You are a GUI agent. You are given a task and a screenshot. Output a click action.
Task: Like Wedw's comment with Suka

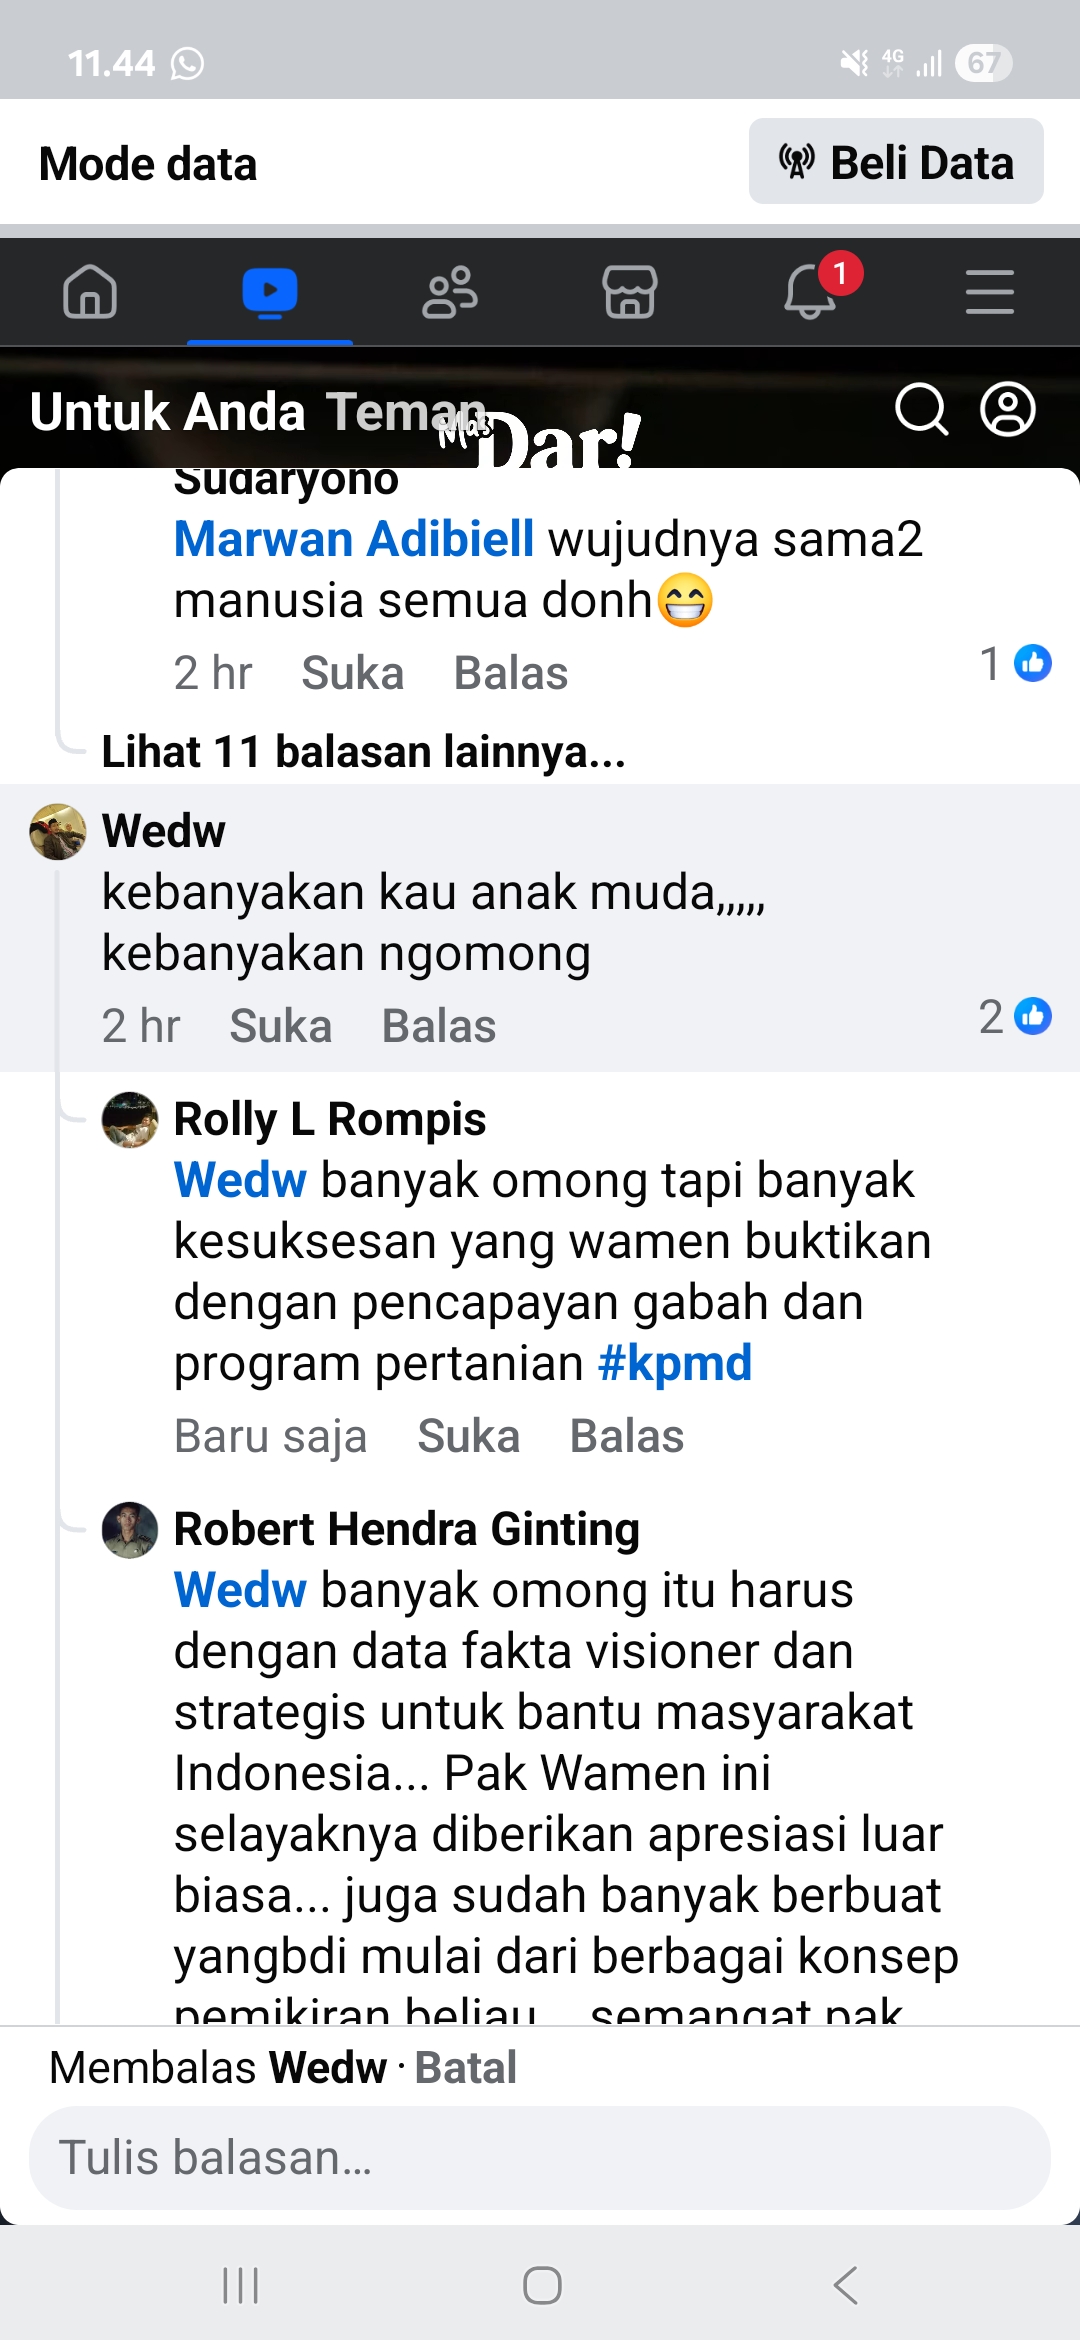pos(281,1026)
